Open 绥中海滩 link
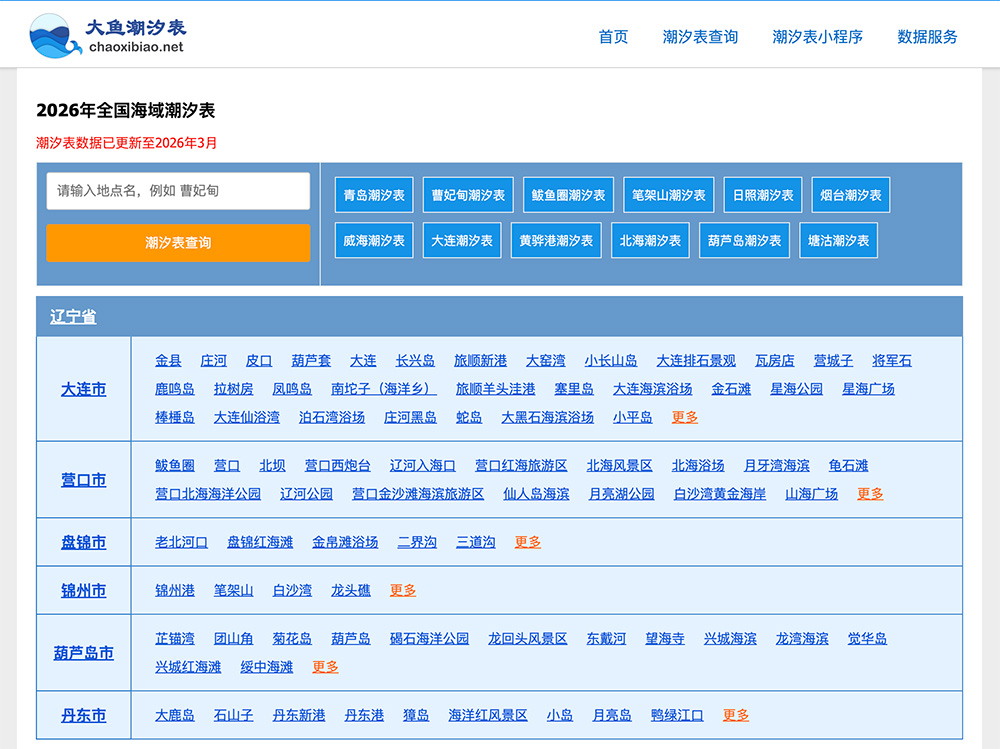The image size is (1000, 749). pyautogui.click(x=266, y=667)
